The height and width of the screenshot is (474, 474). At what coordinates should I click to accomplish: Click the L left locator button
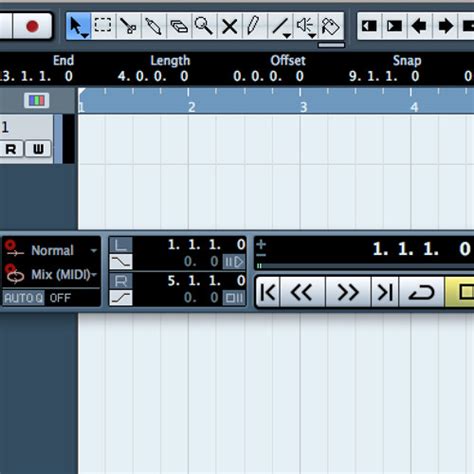[x=121, y=245]
